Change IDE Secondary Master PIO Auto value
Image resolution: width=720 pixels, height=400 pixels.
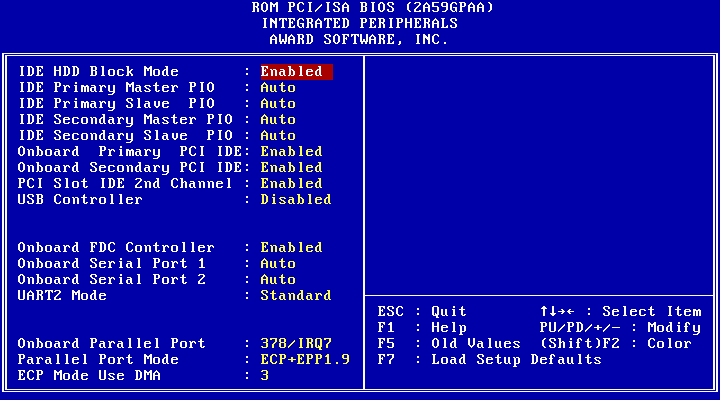point(278,120)
